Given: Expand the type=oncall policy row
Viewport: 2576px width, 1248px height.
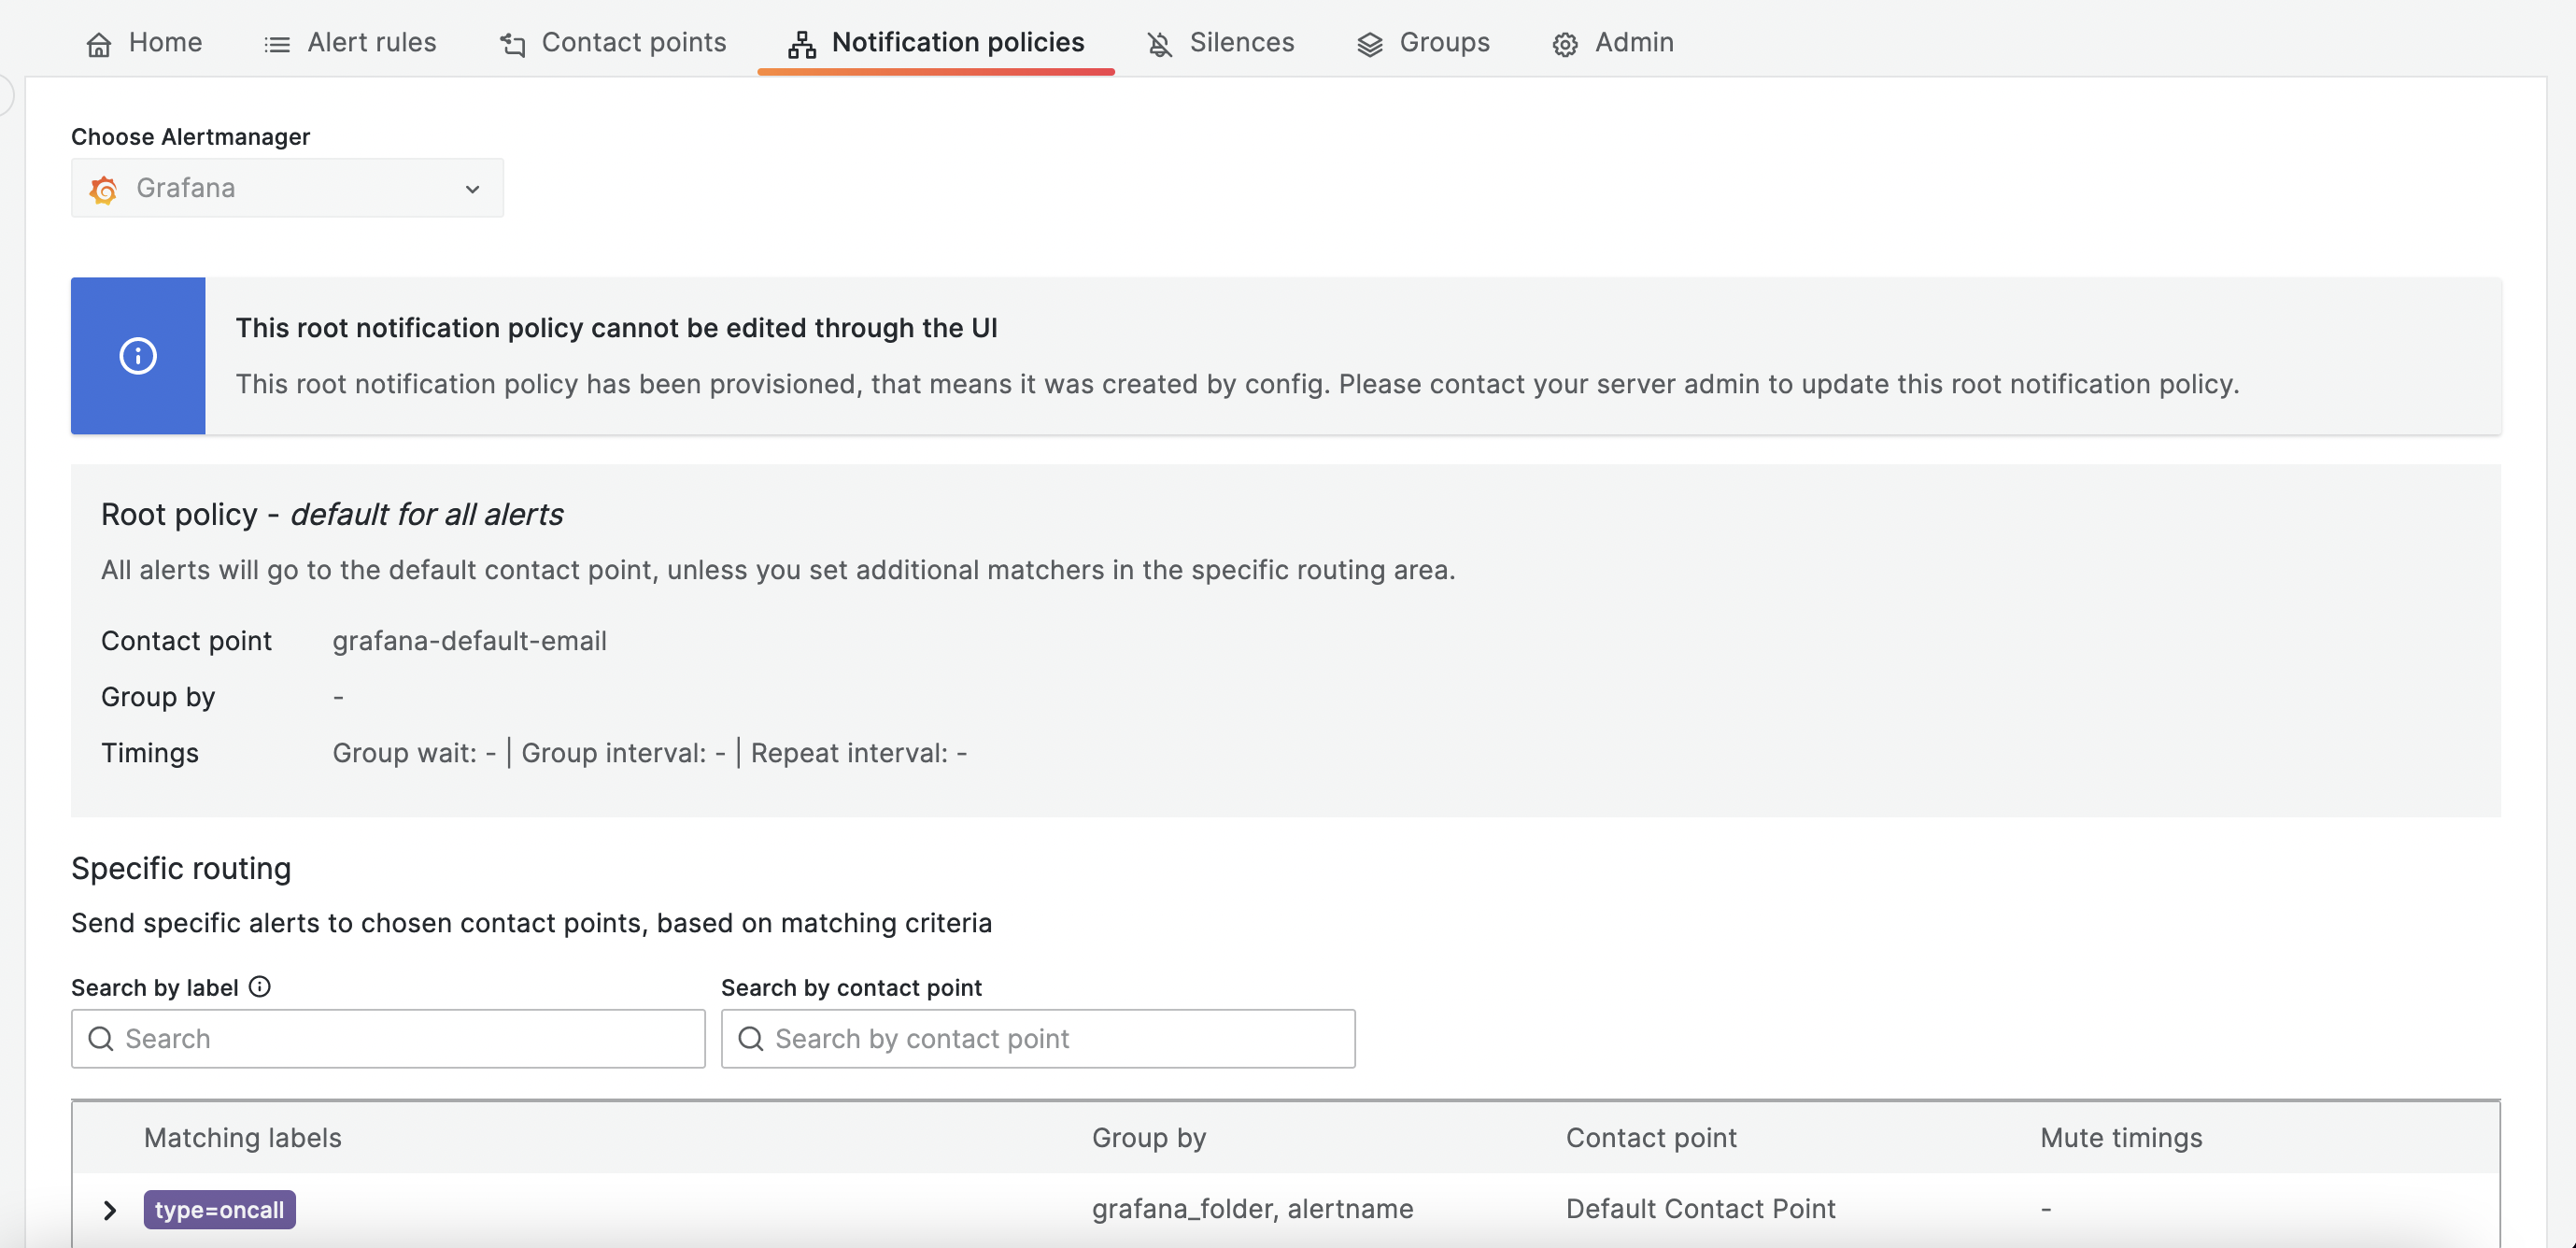Looking at the screenshot, I should 110,1210.
